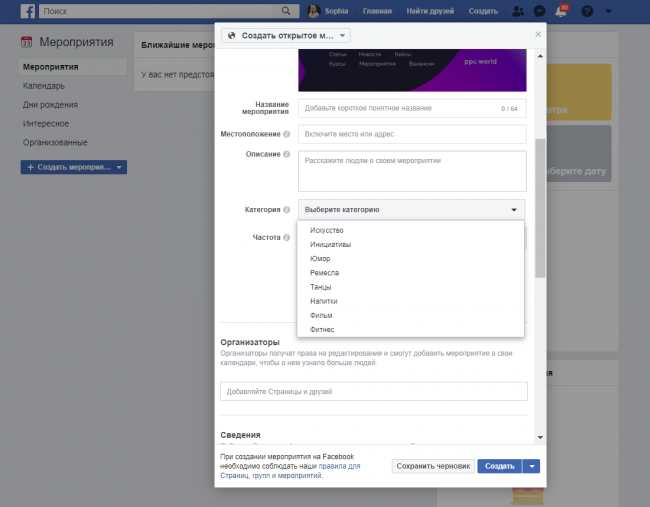Expand the Выберите категорию dropdown

coord(412,210)
